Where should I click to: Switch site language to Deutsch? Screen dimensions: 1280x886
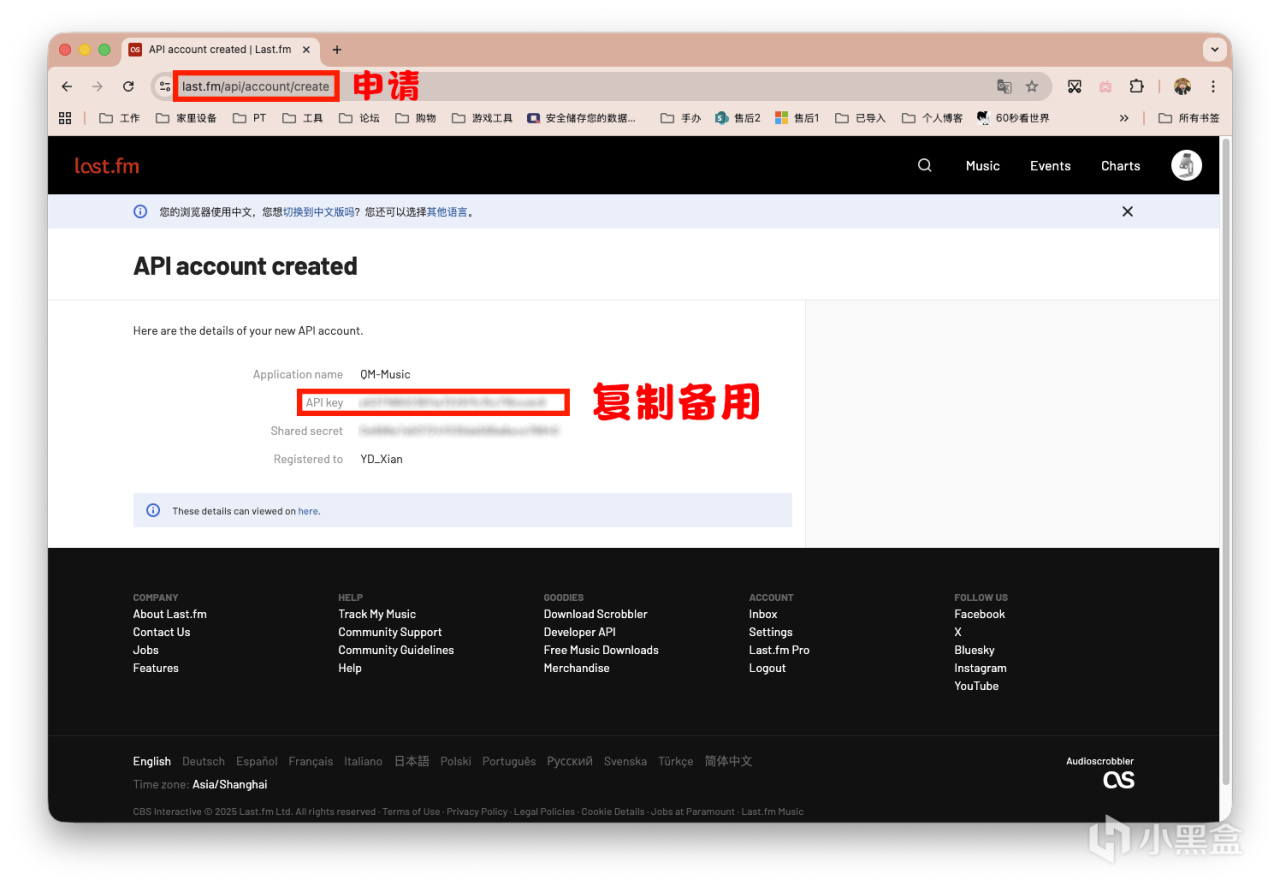(203, 761)
